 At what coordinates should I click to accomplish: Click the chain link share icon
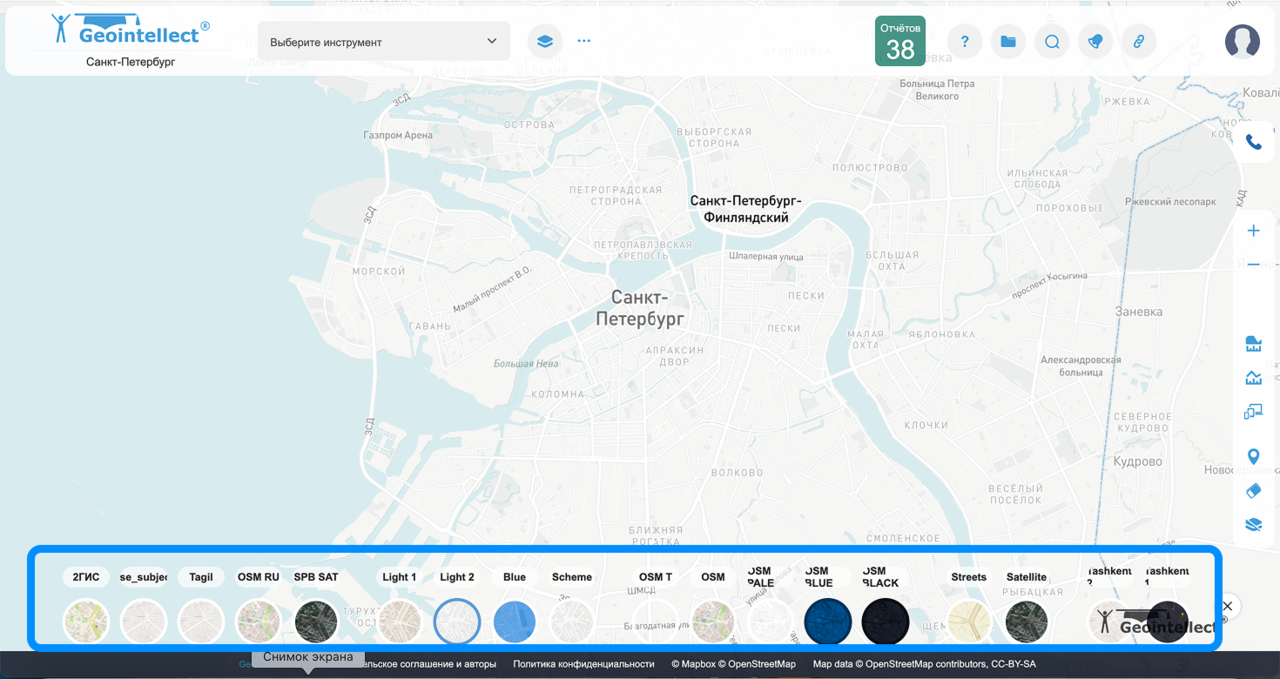1138,42
